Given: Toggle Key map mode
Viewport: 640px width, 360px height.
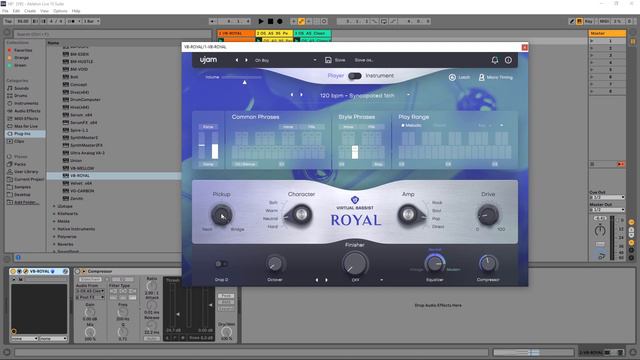Looking at the screenshot, I should point(589,21).
